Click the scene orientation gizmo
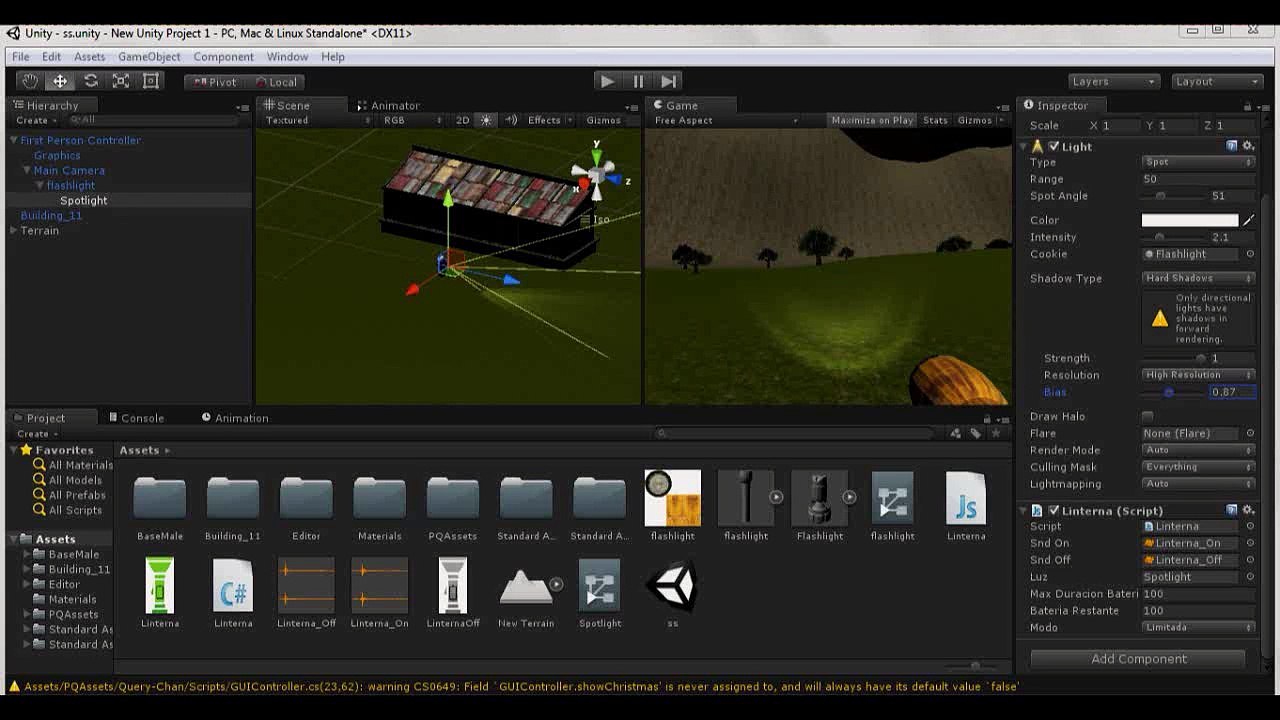 click(596, 176)
